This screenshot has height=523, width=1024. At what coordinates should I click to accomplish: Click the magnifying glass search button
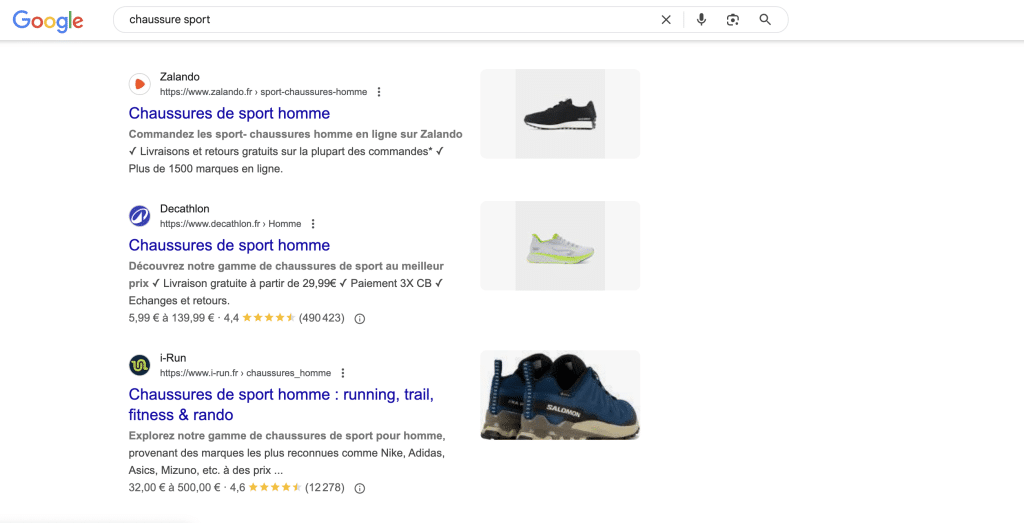click(x=765, y=20)
